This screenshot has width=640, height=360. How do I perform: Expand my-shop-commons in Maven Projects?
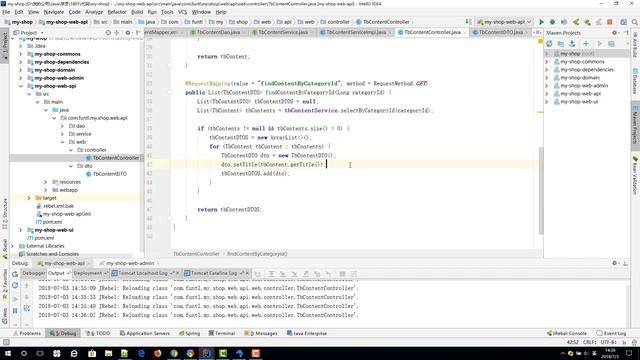(x=547, y=62)
